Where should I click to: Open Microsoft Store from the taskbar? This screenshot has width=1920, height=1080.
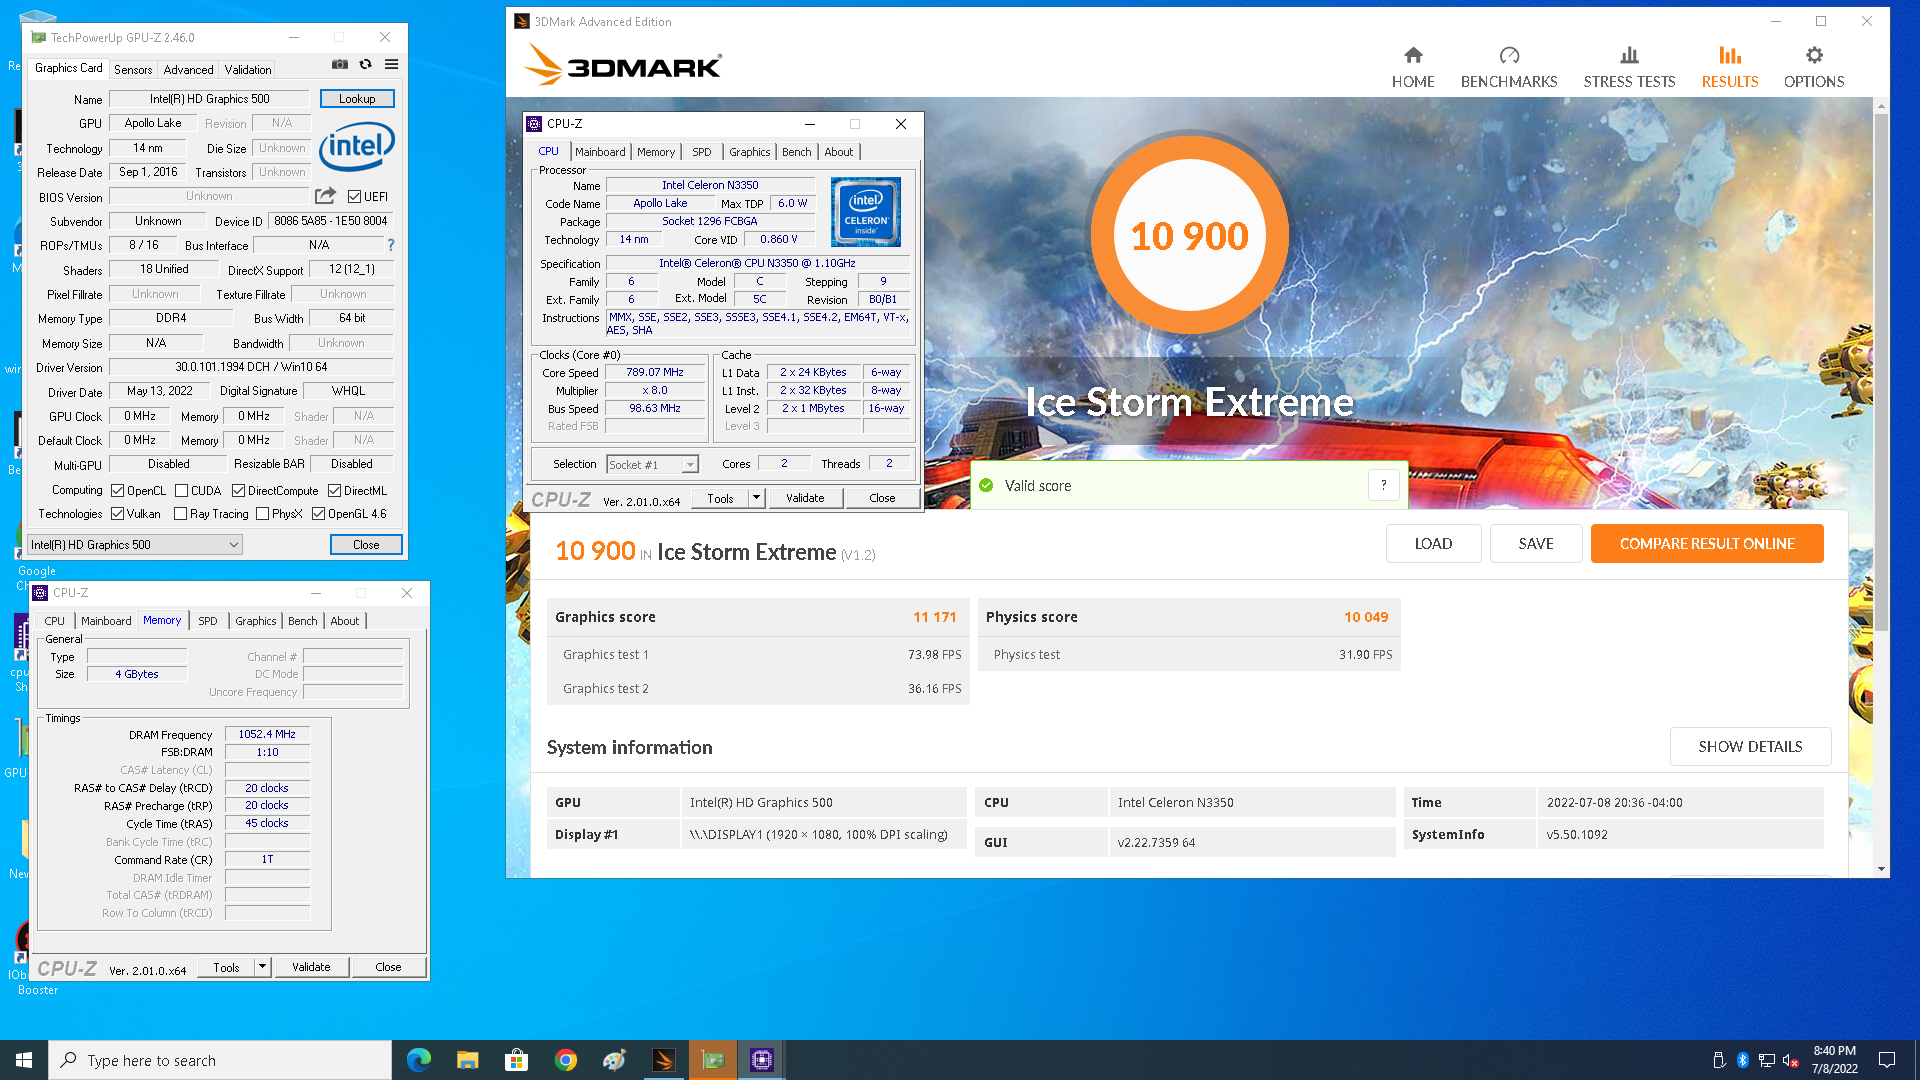point(516,1060)
